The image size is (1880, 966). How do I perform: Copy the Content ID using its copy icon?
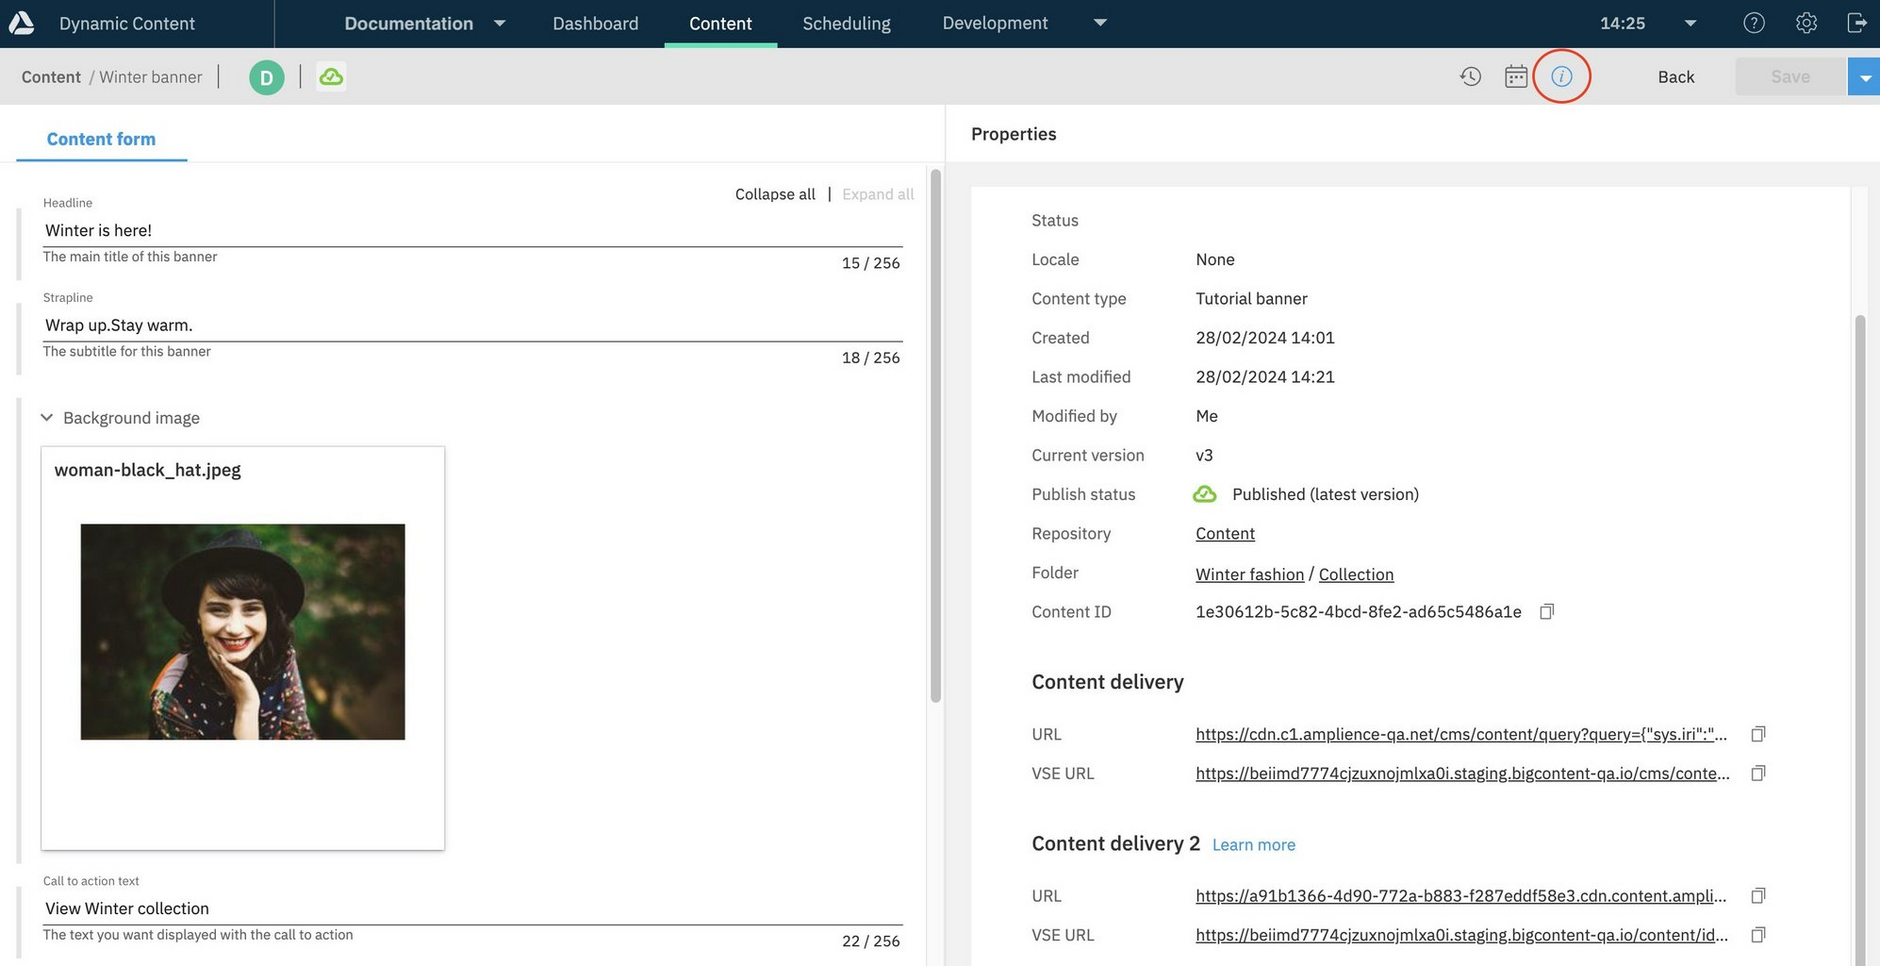pyautogui.click(x=1546, y=611)
